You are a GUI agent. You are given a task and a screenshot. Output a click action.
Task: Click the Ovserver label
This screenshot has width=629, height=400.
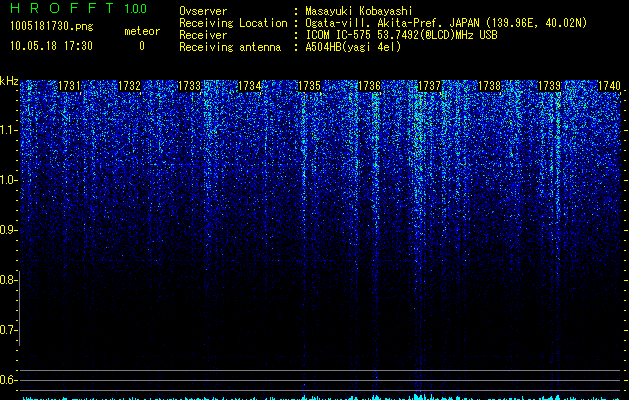pyautogui.click(x=203, y=11)
